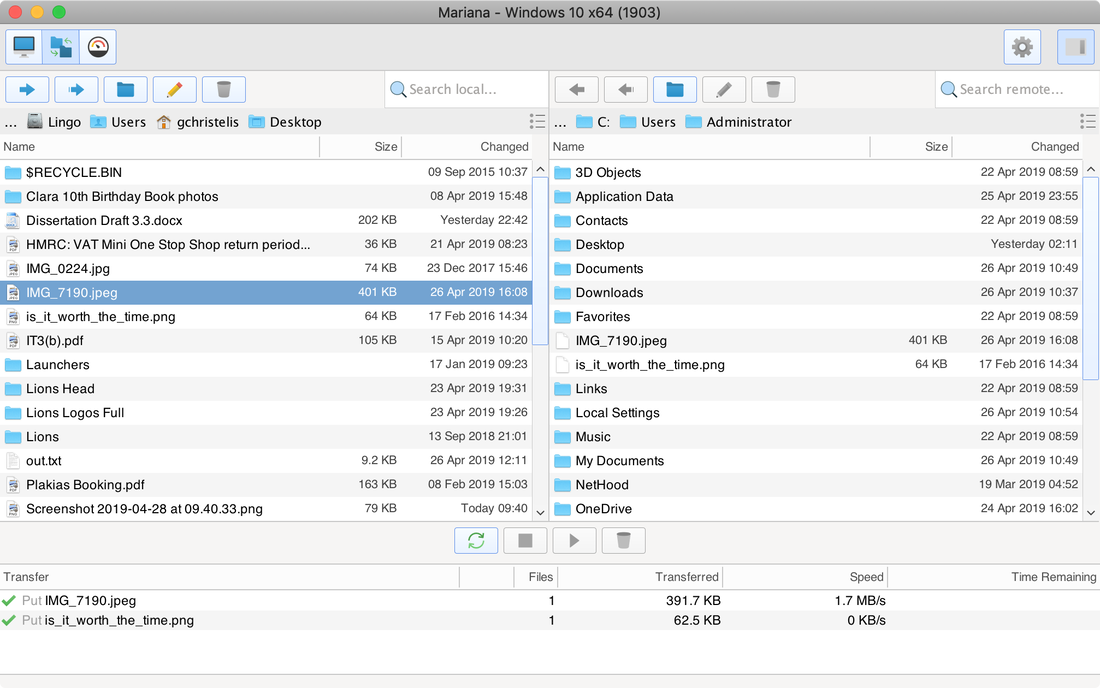Create a new folder in the remote pane
The width and height of the screenshot is (1100, 688).
pyautogui.click(x=675, y=89)
